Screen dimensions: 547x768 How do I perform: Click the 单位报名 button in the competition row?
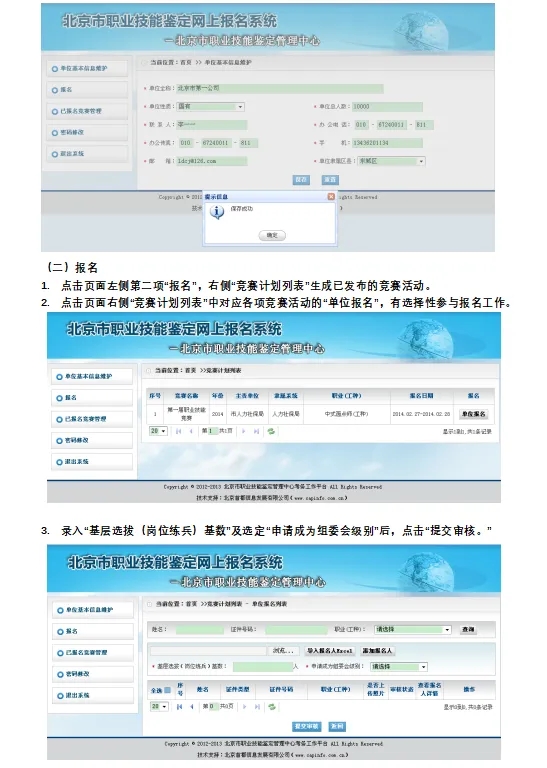[x=474, y=414]
